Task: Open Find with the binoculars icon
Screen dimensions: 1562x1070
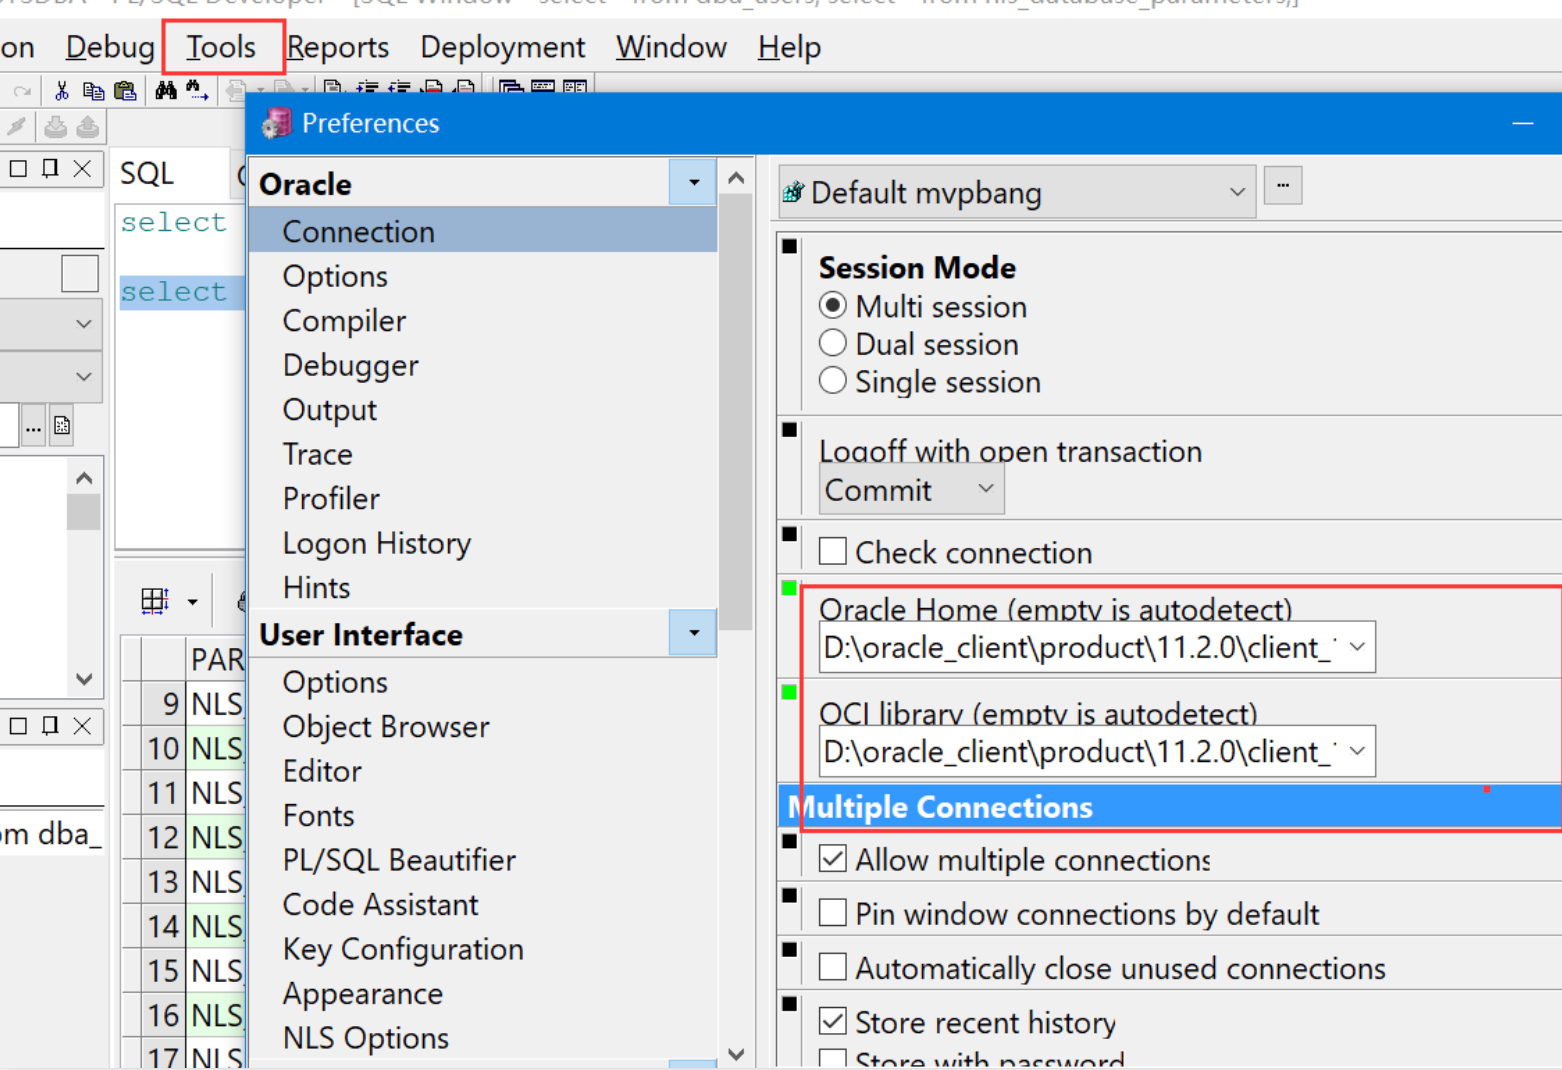Action: click(x=166, y=91)
